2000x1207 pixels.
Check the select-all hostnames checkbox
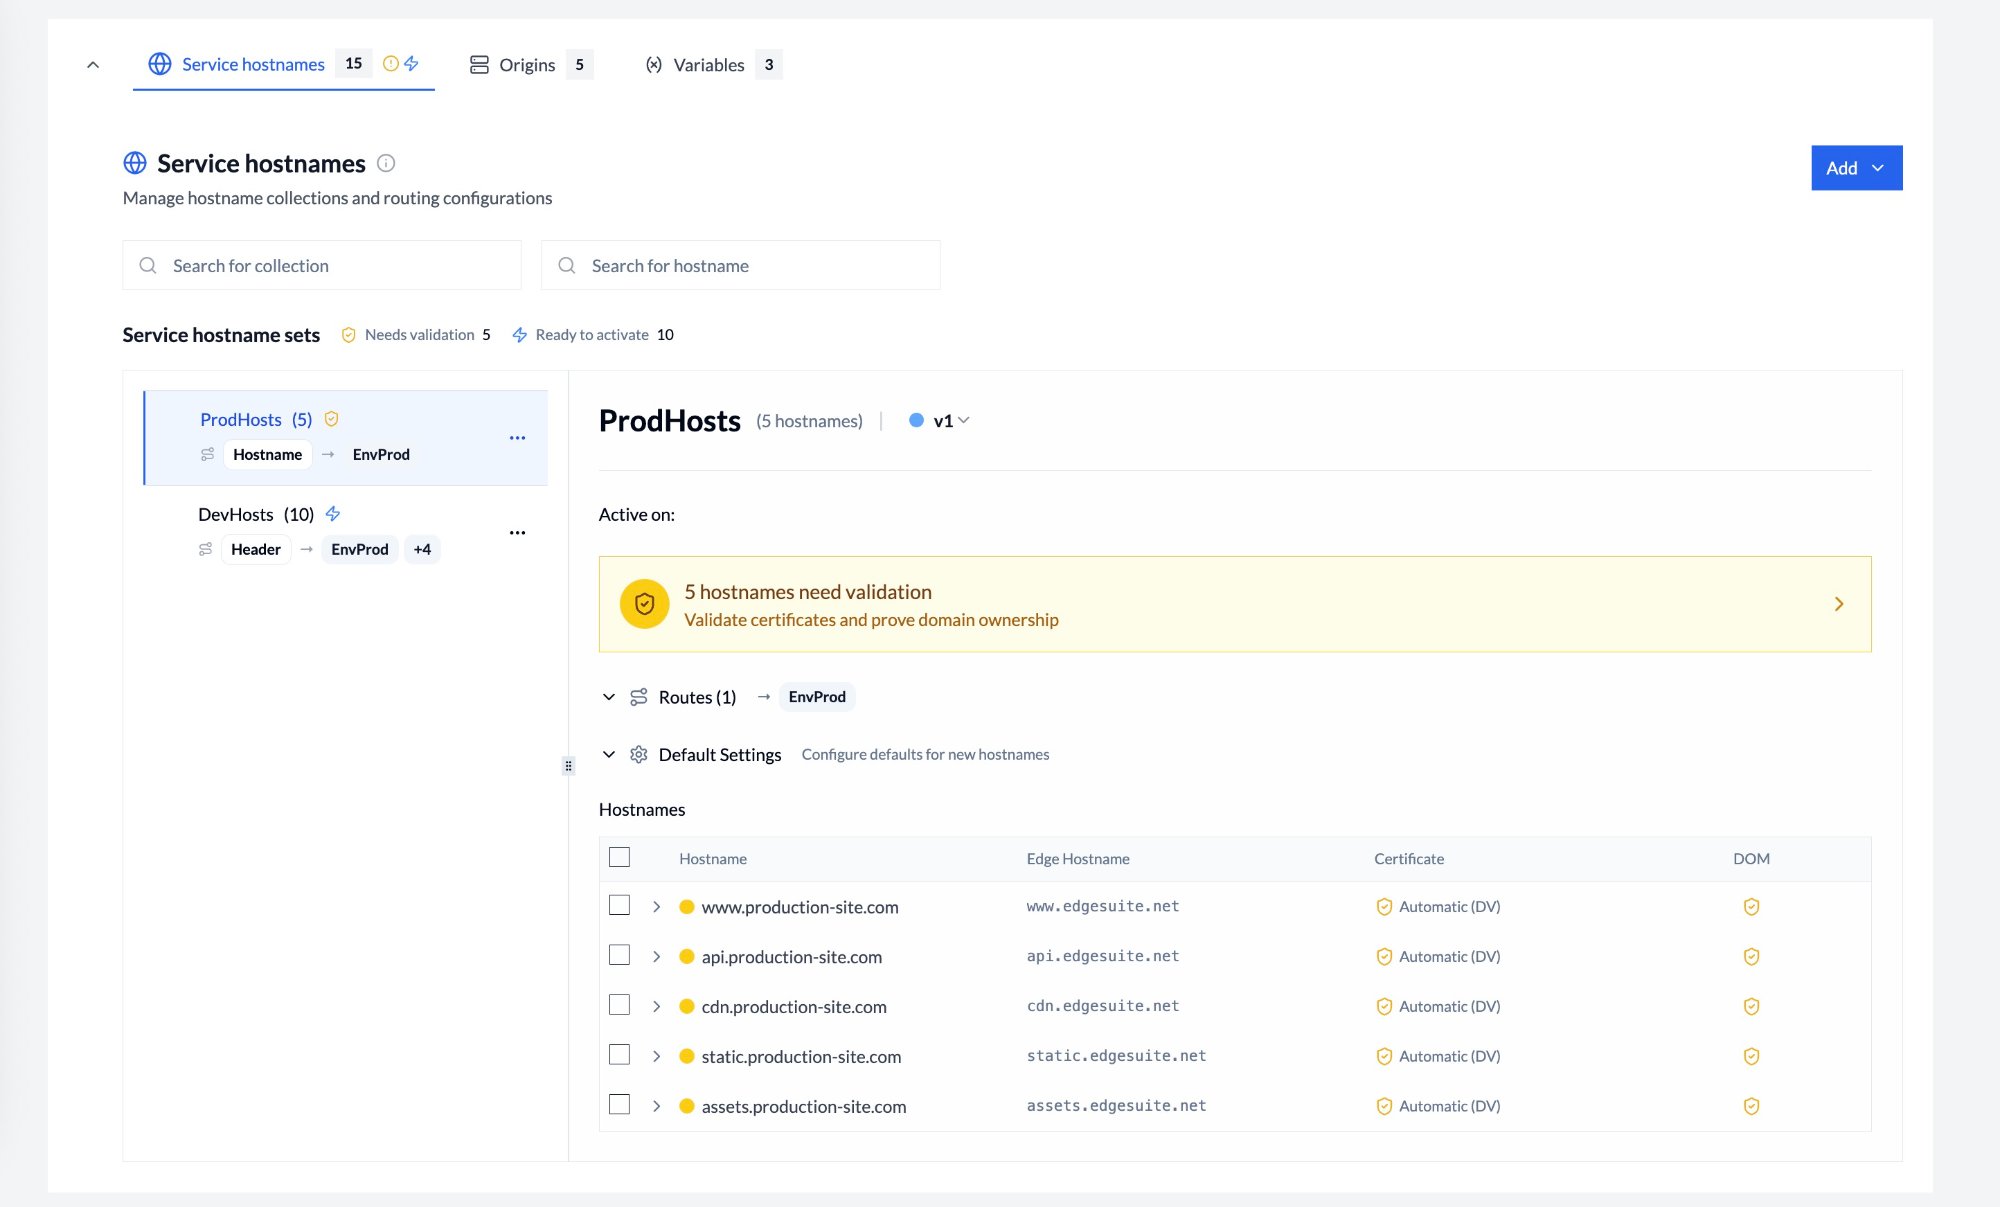[620, 858]
